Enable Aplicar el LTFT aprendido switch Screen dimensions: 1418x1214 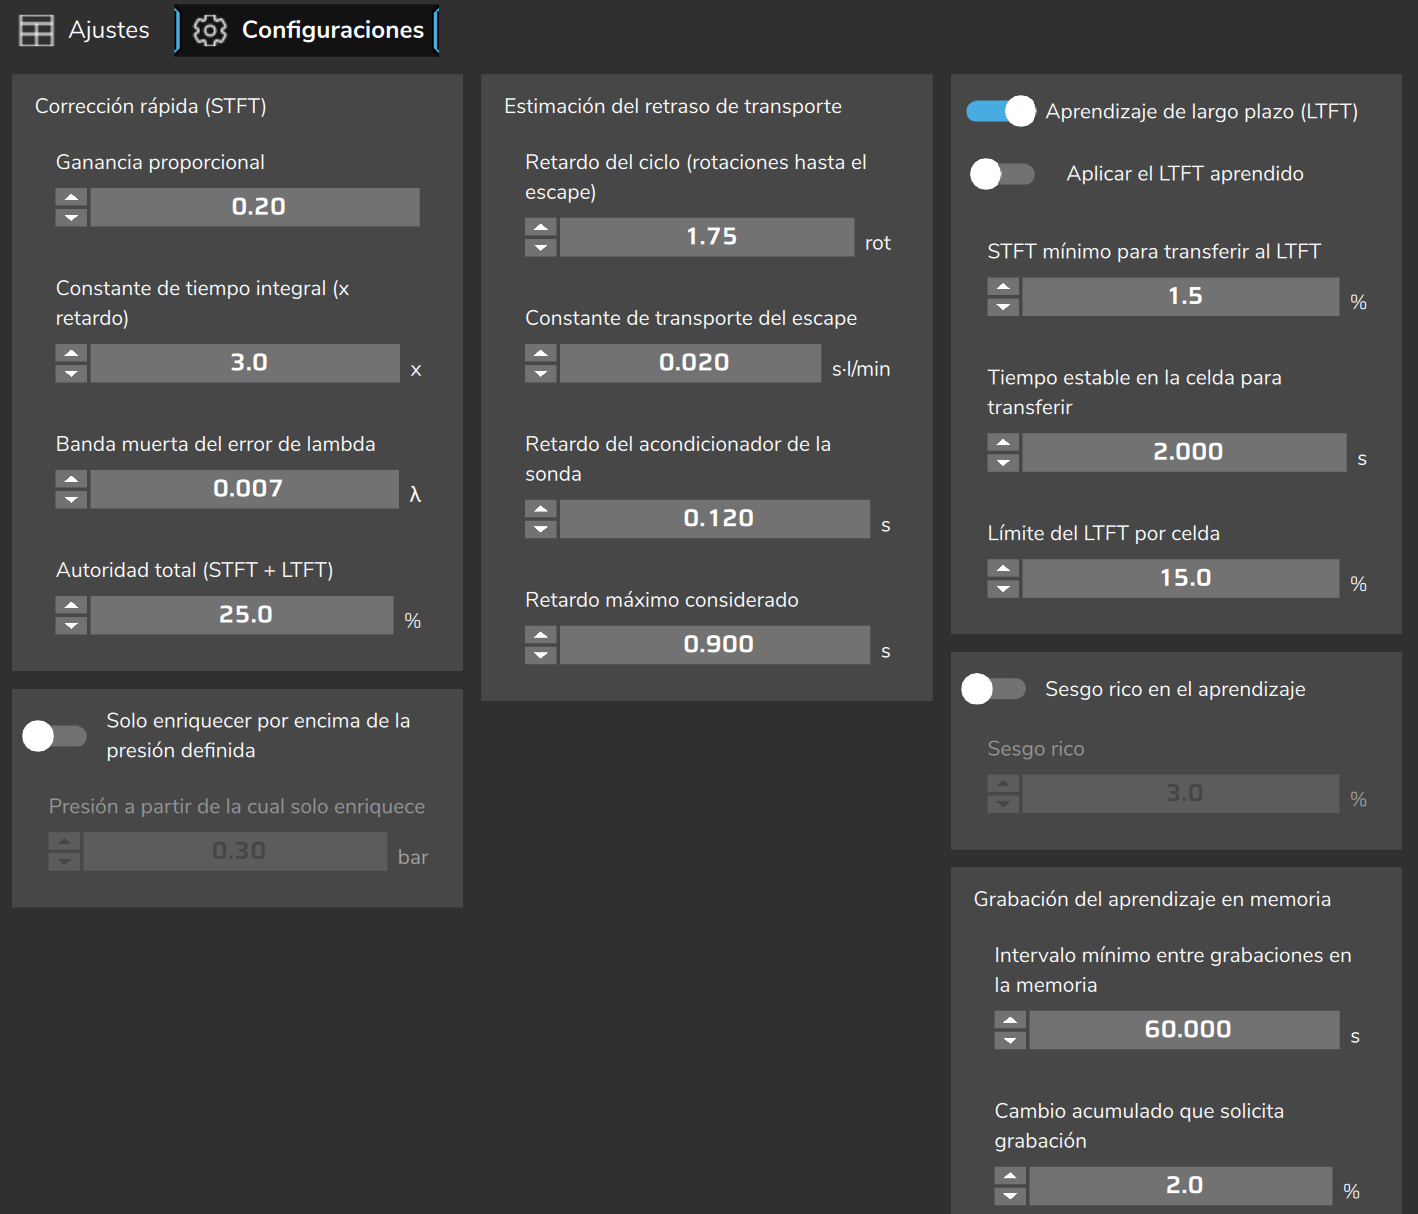[1002, 174]
